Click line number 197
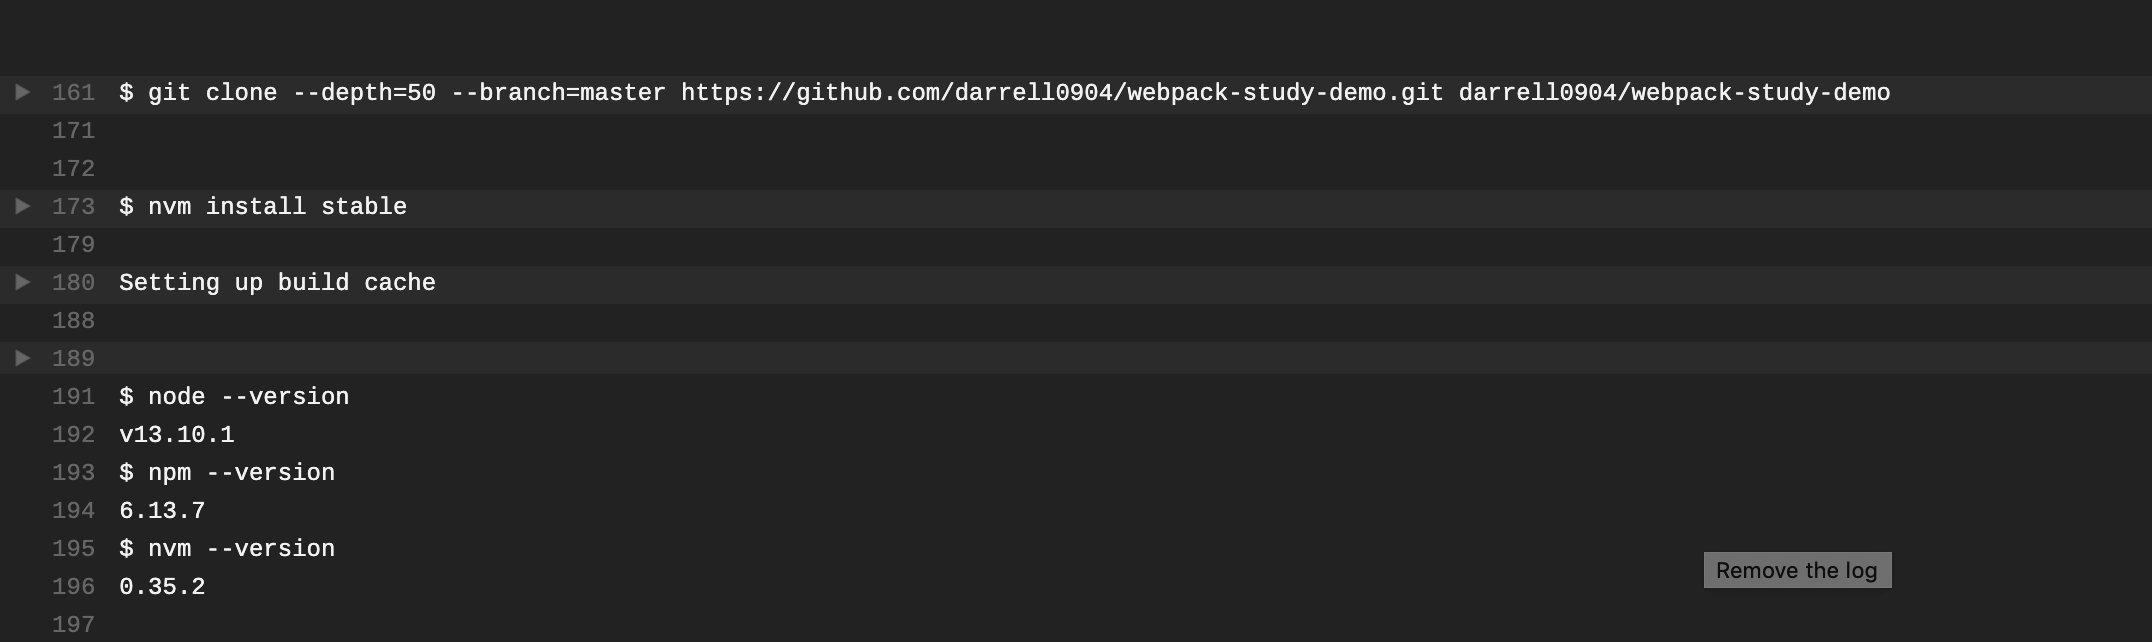2152x642 pixels. pyautogui.click(x=73, y=625)
